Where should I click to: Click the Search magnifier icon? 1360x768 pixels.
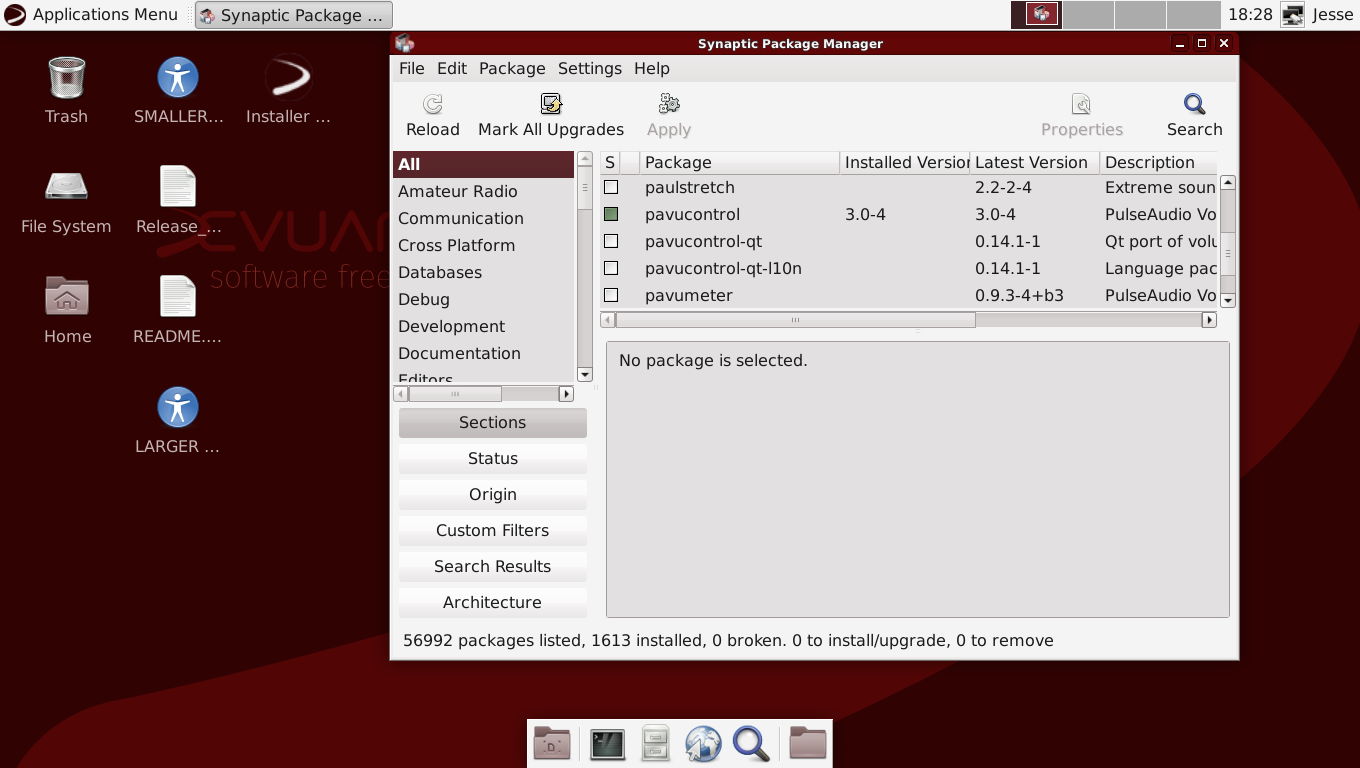click(1194, 104)
